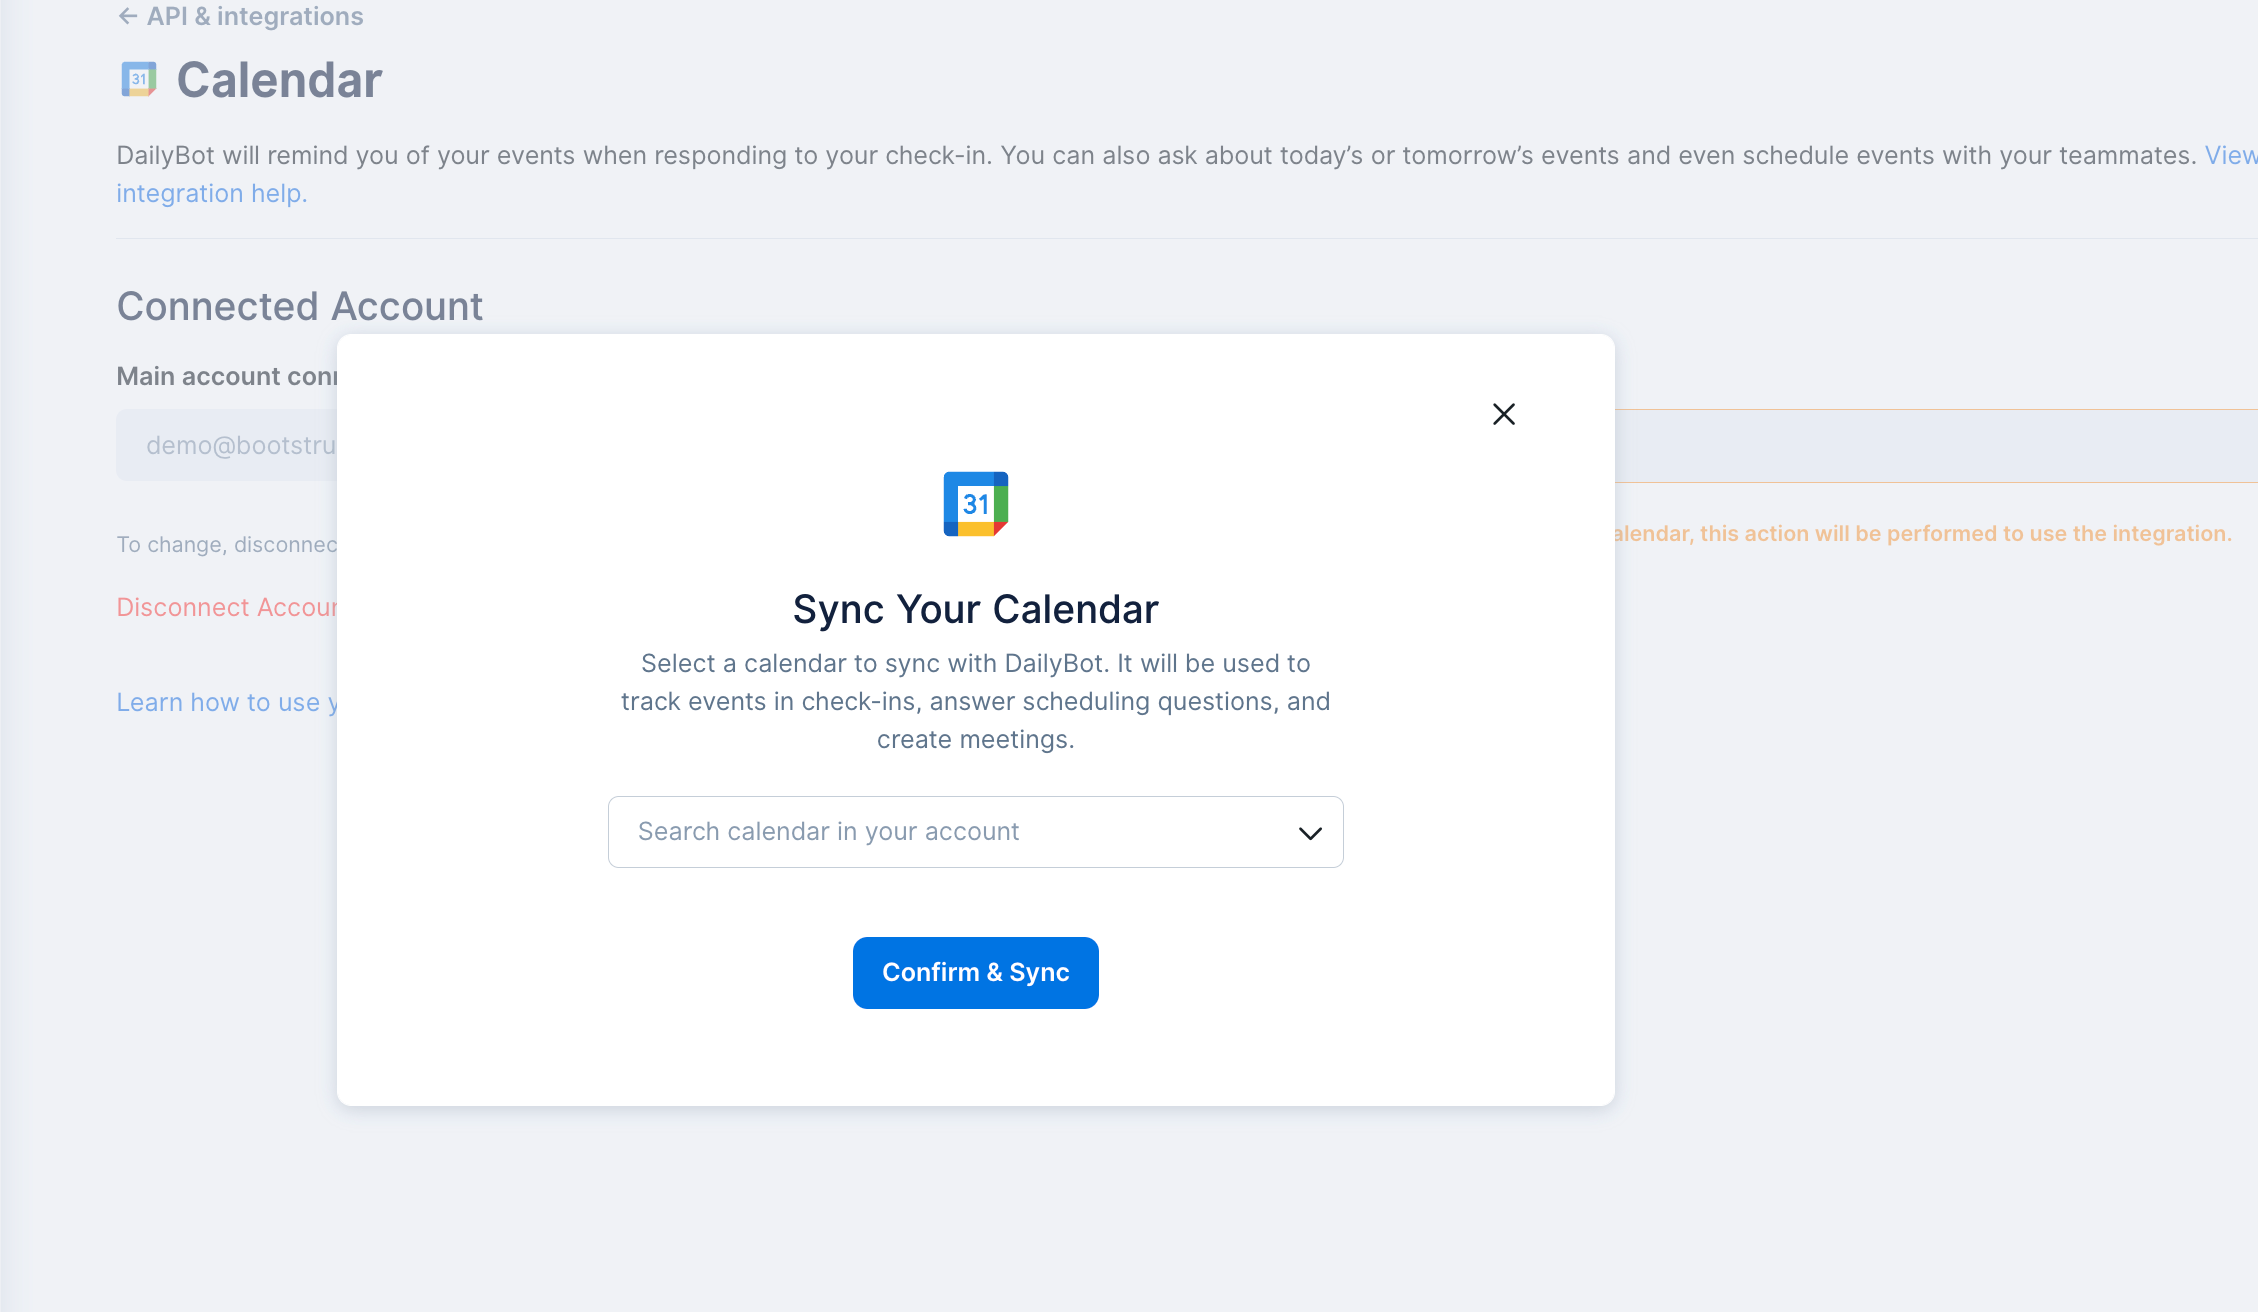Click the "Select a calendar to sync" description
Viewport: 2258px width, 1312px height.
click(x=975, y=701)
